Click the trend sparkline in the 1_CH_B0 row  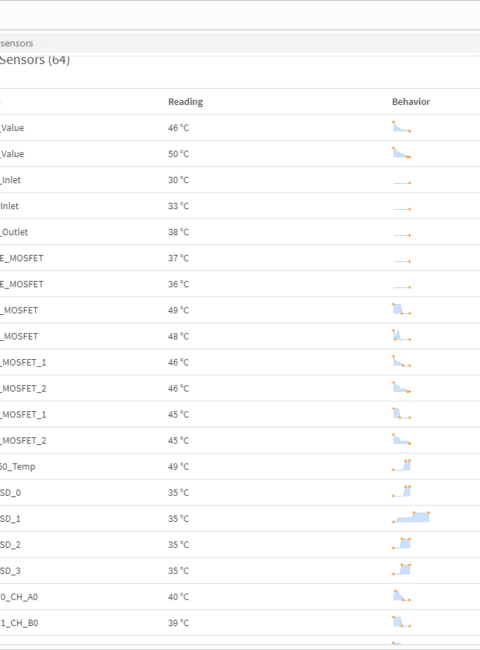coord(402,621)
